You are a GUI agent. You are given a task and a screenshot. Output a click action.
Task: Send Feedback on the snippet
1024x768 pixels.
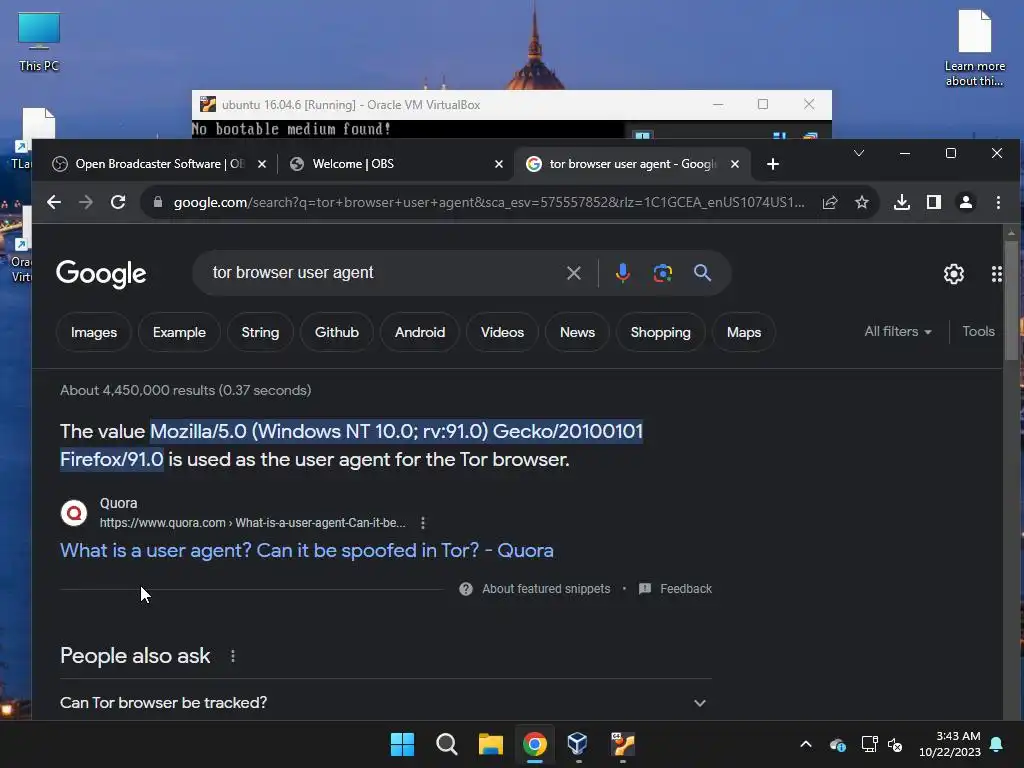click(x=686, y=589)
